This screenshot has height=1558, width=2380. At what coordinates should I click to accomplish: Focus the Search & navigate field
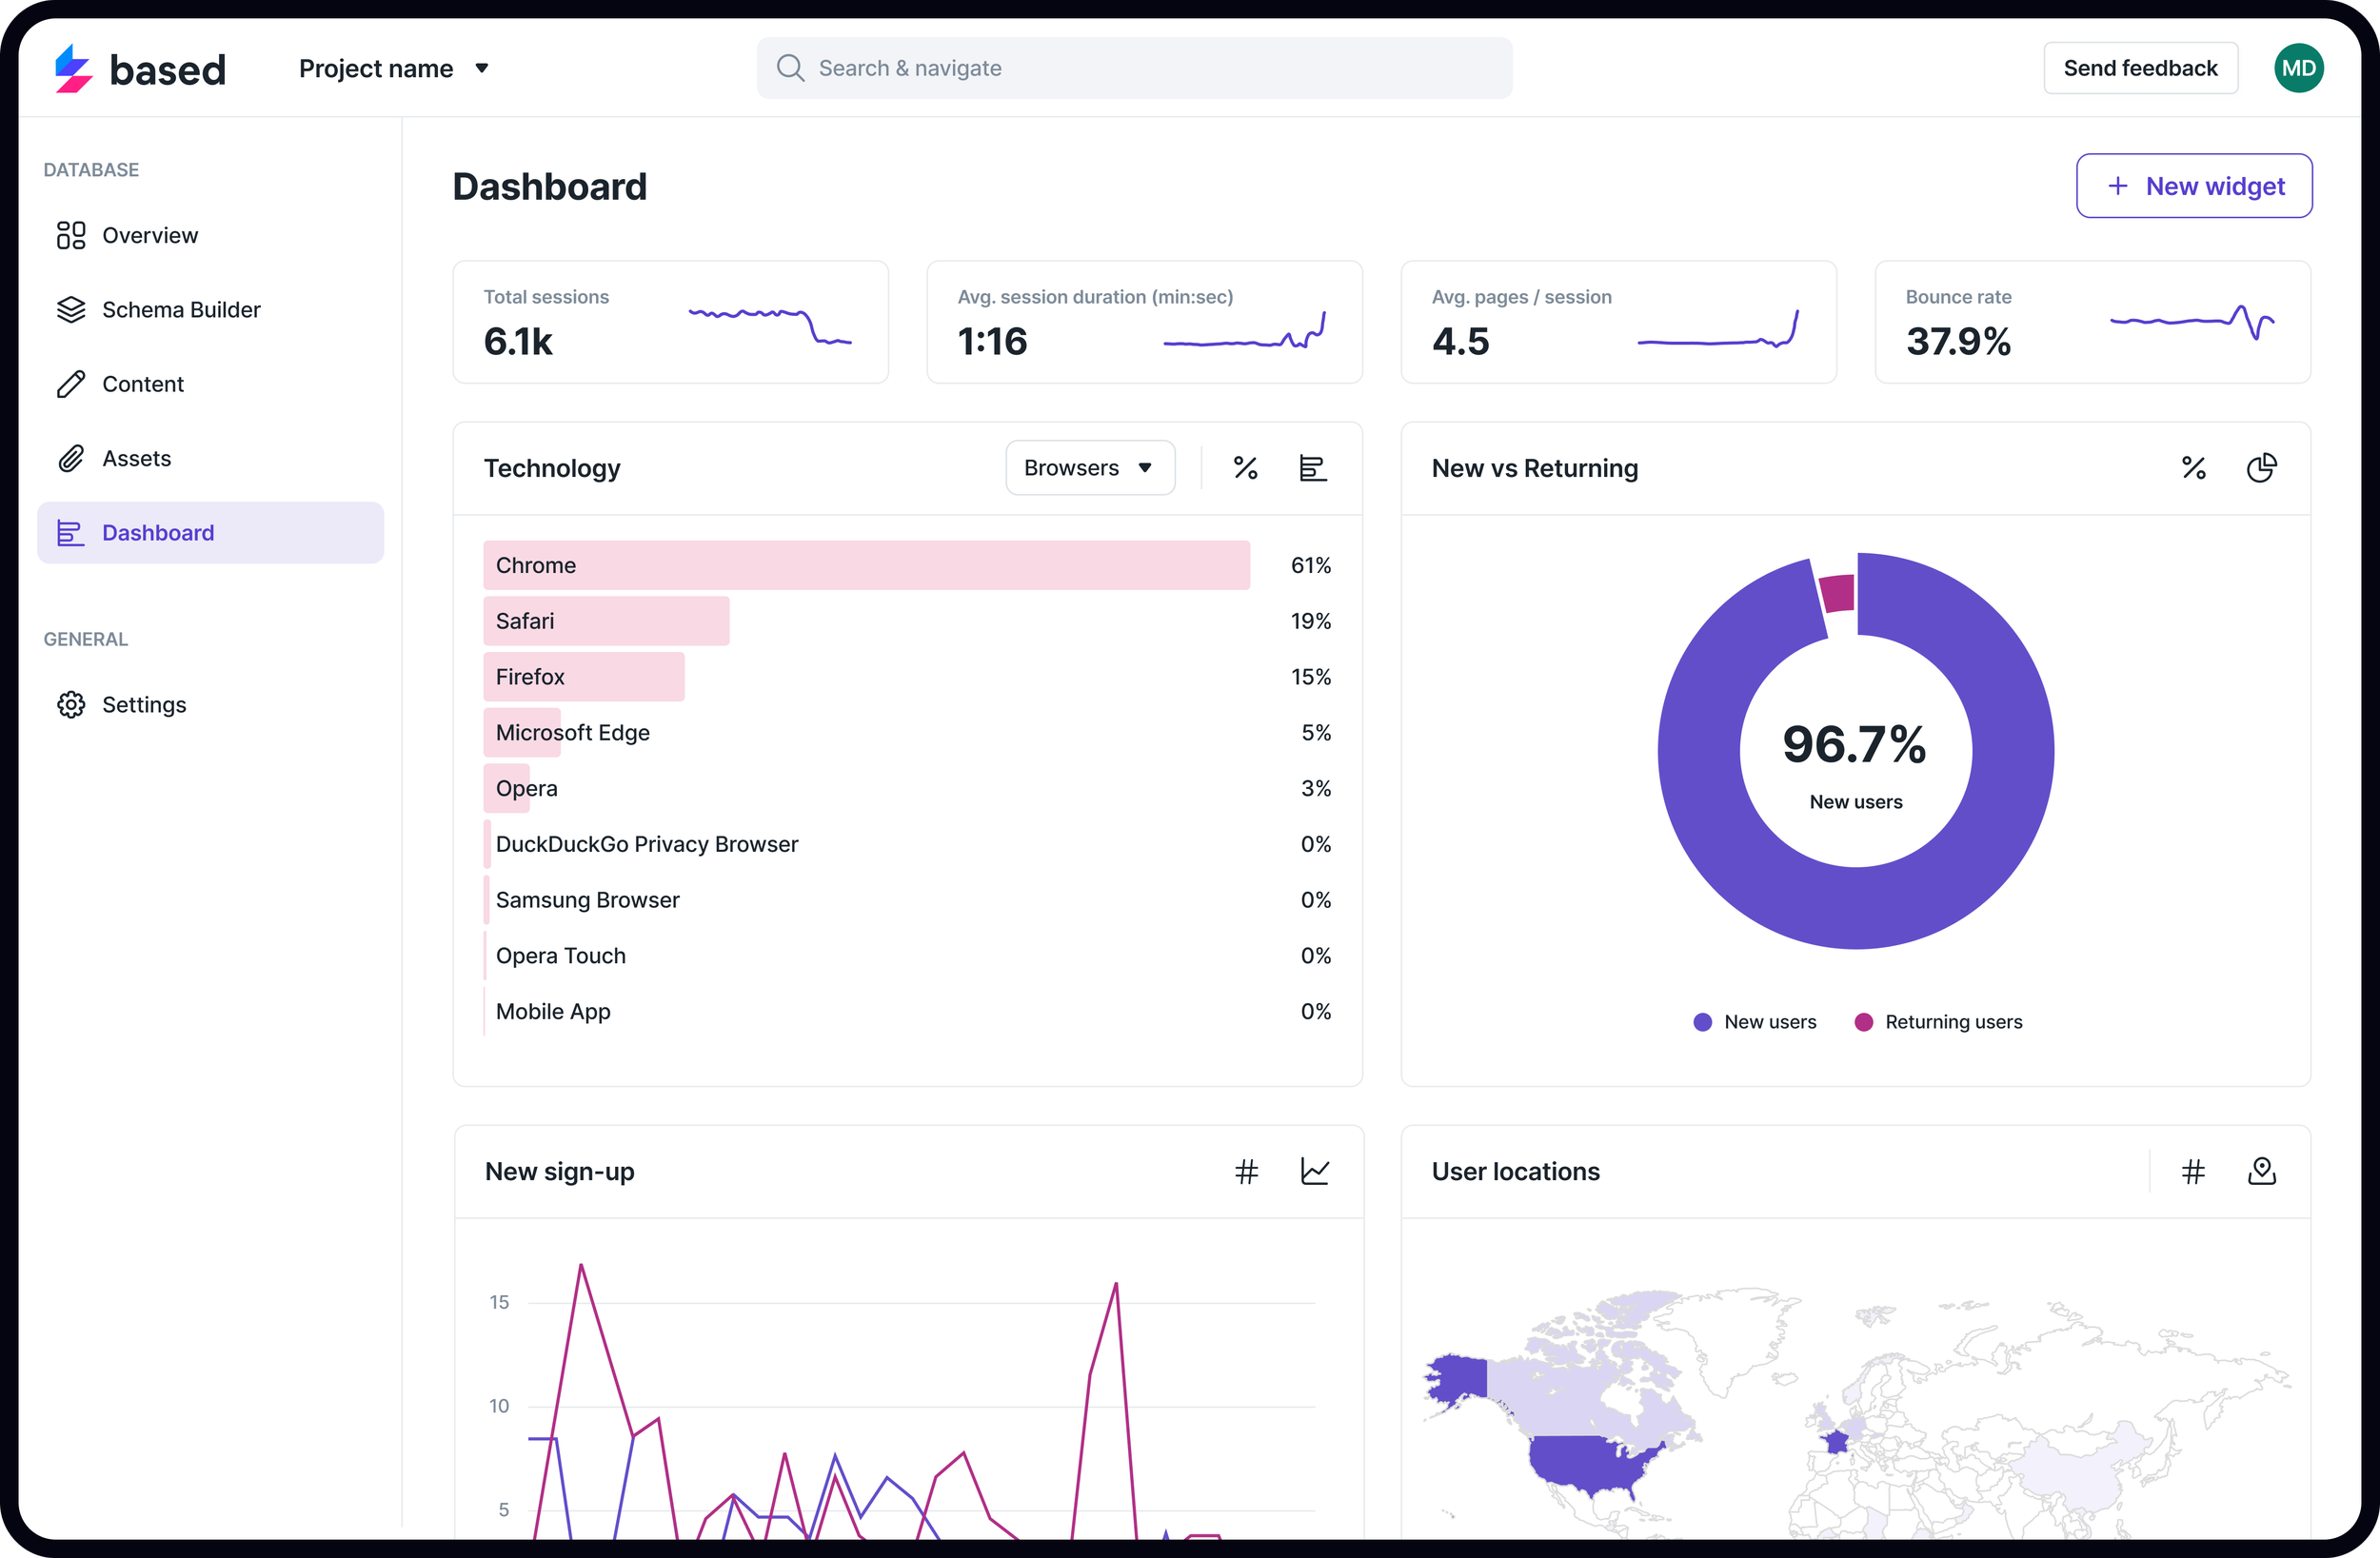pos(1133,68)
